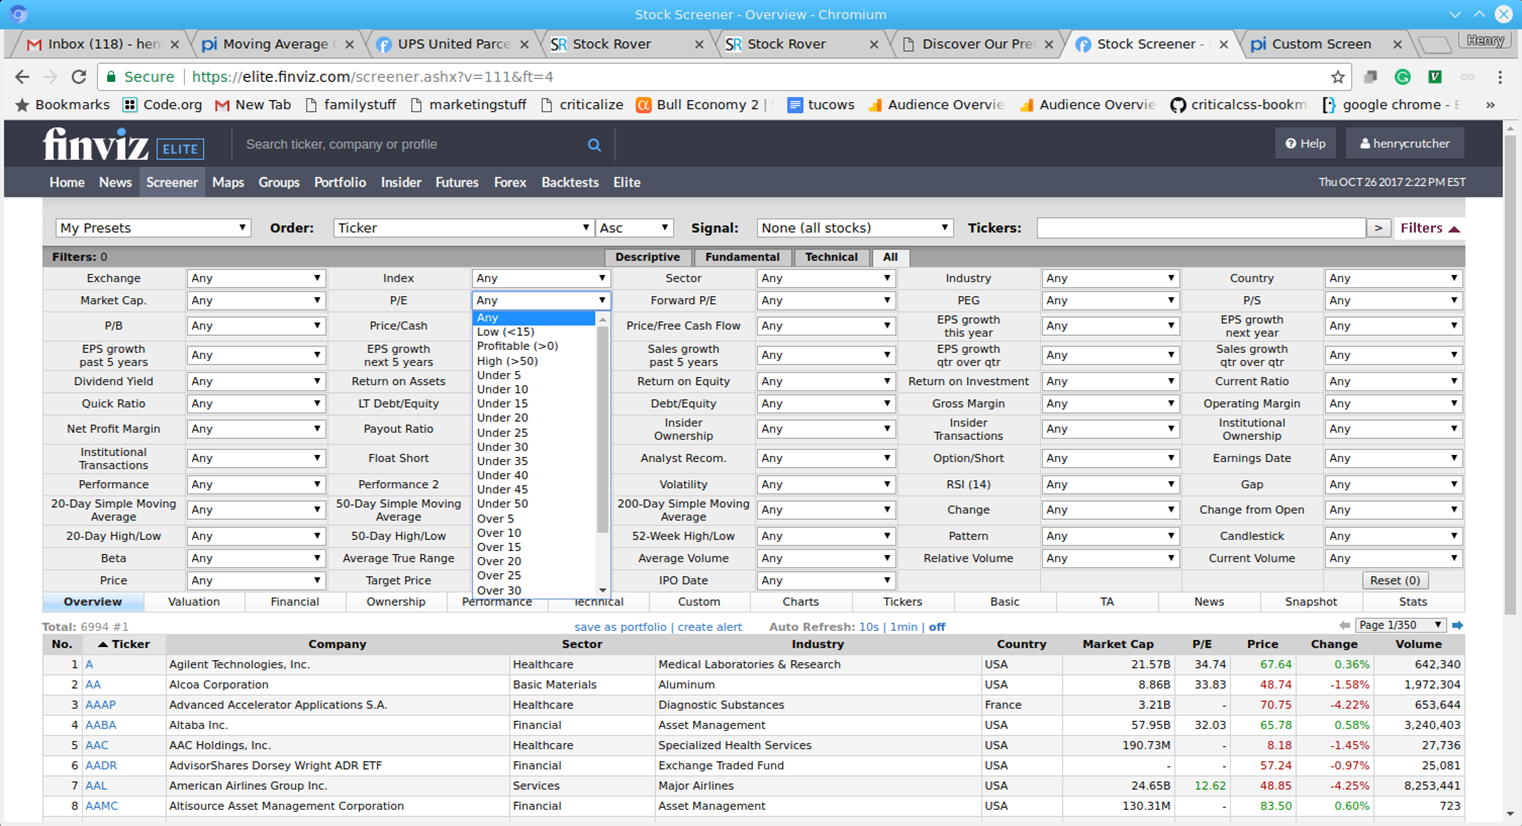Click the Reset (0) button
This screenshot has height=826, width=1522.
(1395, 580)
